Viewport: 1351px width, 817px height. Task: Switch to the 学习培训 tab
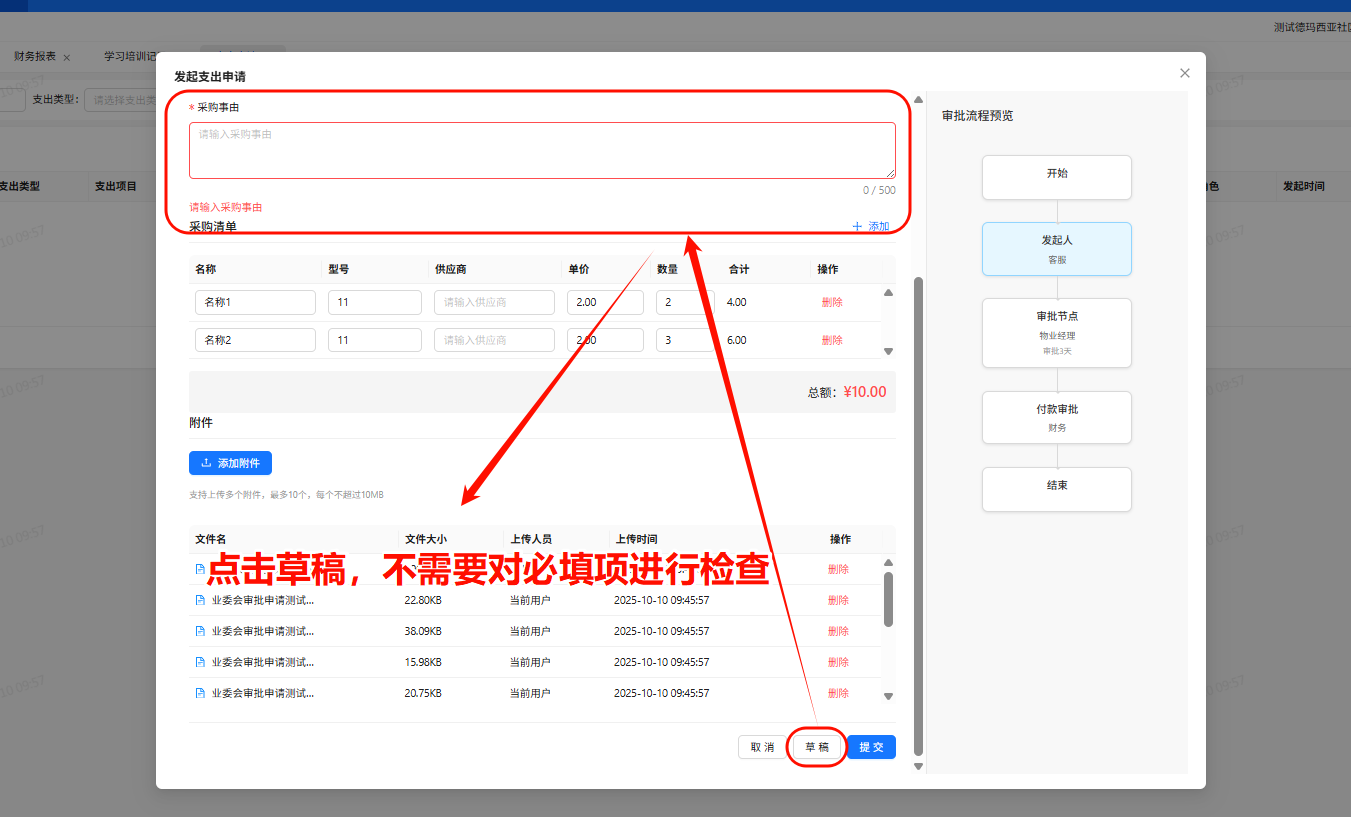(130, 57)
